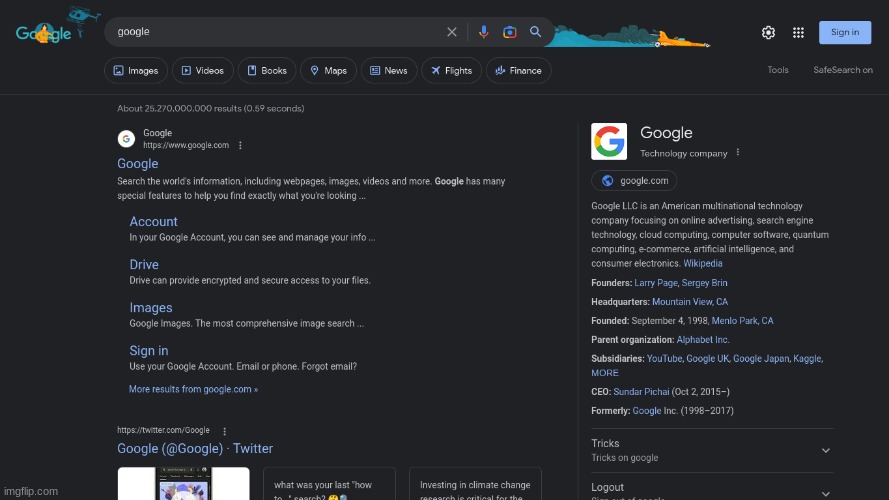Open three-dot menu next to Technology company
The width and height of the screenshot is (889, 500).
pyautogui.click(x=738, y=153)
